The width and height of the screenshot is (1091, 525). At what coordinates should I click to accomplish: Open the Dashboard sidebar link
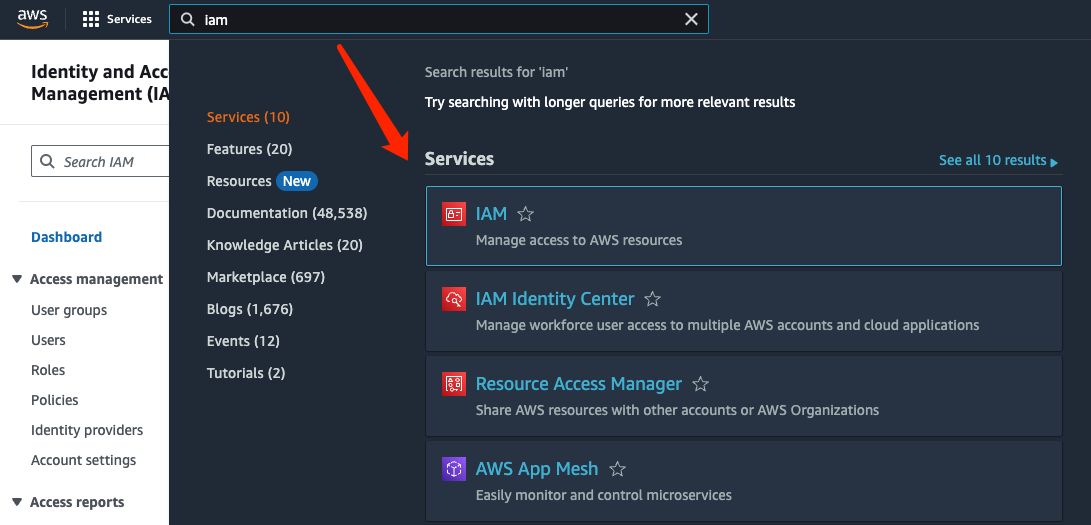67,237
